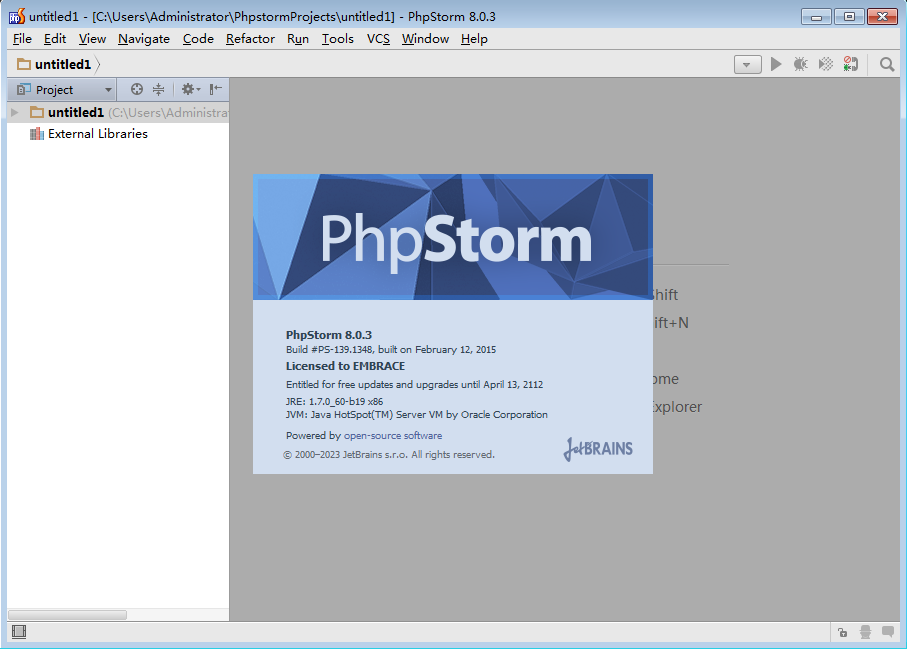Open the Refactor menu
This screenshot has height=649, width=907.
click(x=250, y=39)
